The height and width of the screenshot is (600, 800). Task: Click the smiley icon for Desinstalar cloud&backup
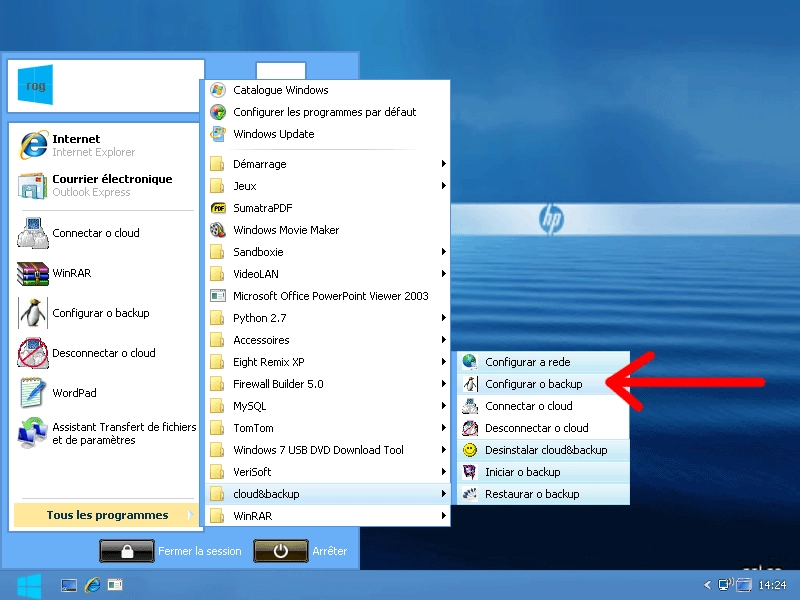[469, 450]
